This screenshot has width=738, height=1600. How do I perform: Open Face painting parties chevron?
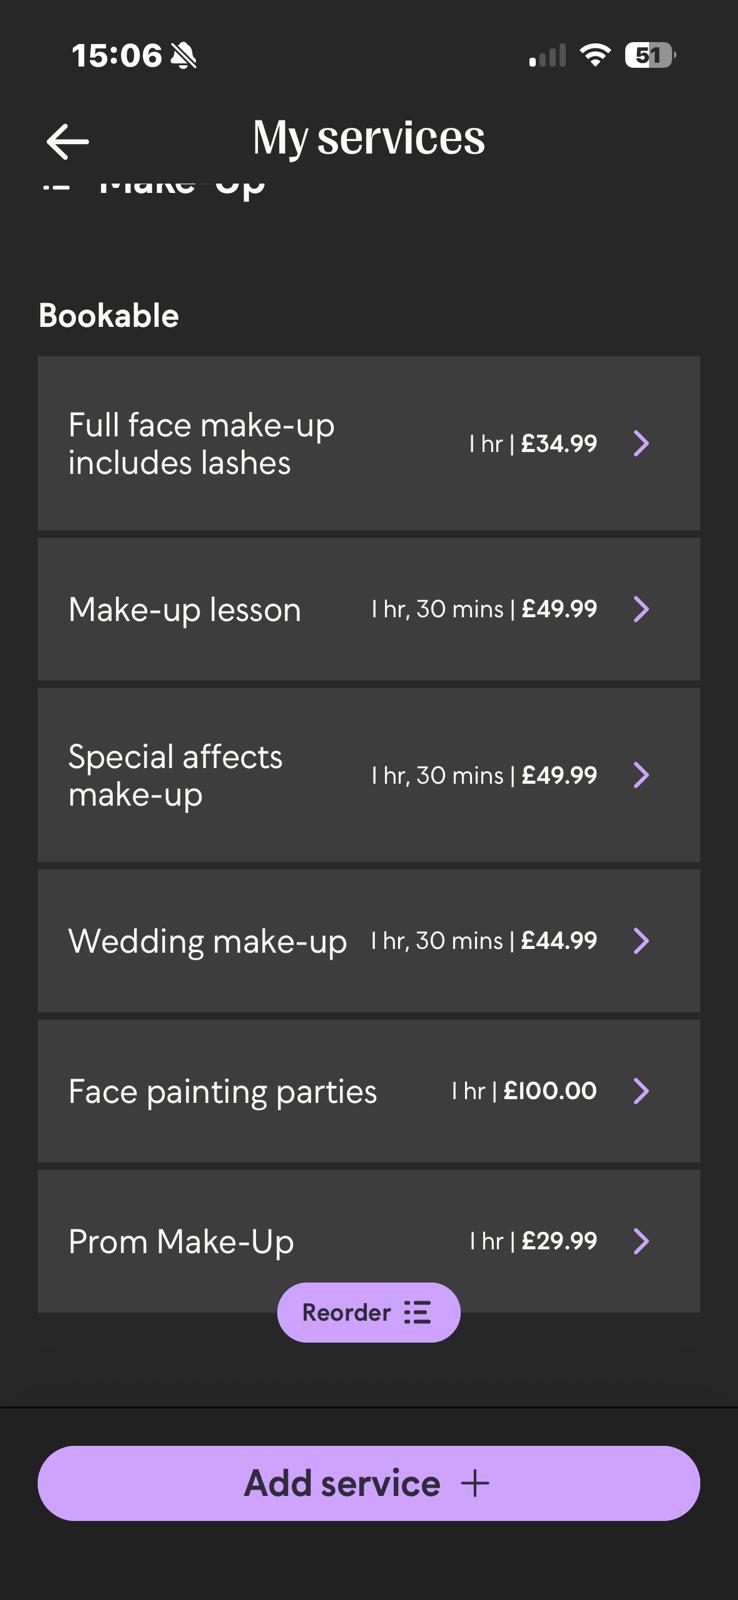[642, 1091]
